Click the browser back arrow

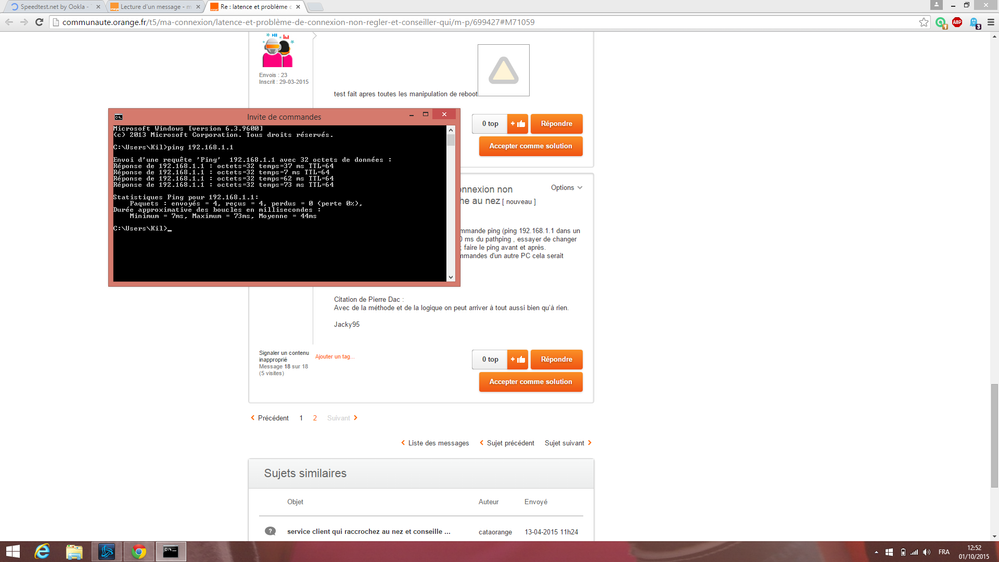pyautogui.click(x=9, y=22)
